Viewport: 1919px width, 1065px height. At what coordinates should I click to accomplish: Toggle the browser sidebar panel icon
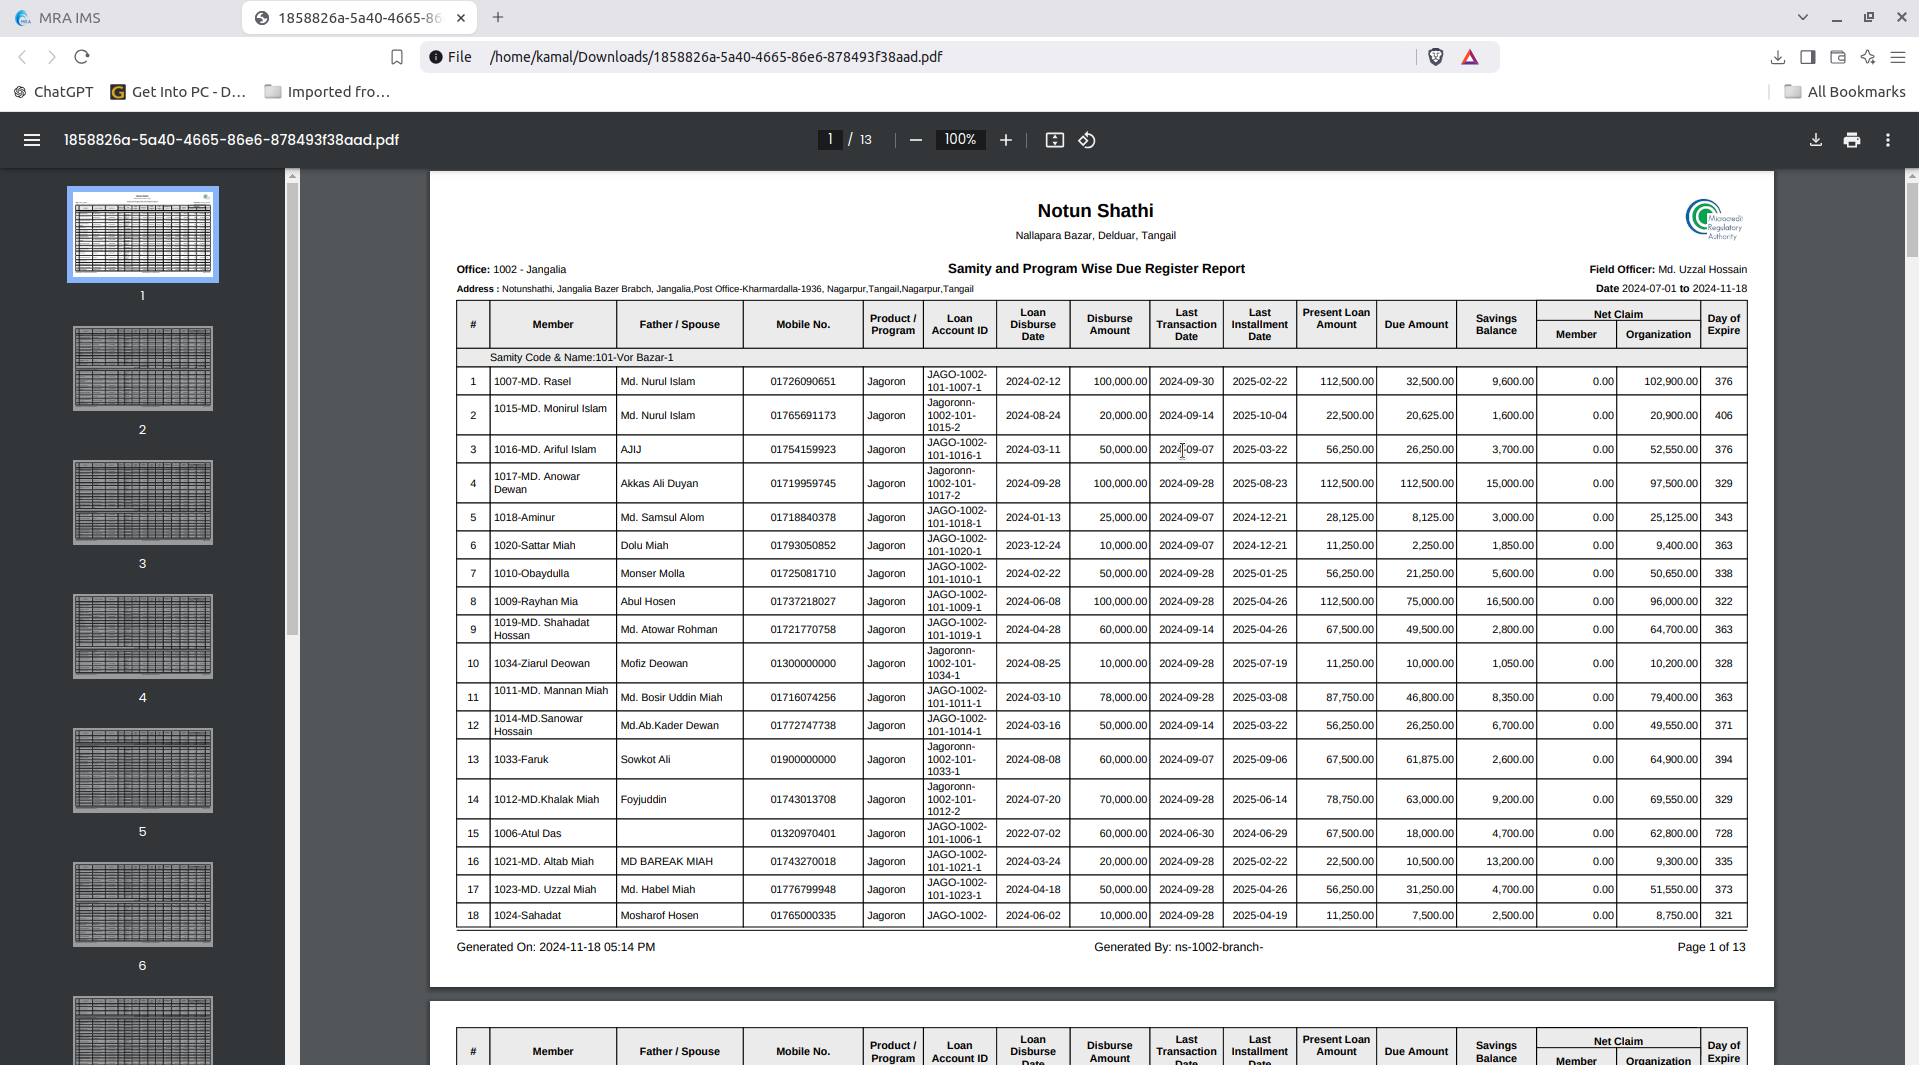click(1808, 57)
